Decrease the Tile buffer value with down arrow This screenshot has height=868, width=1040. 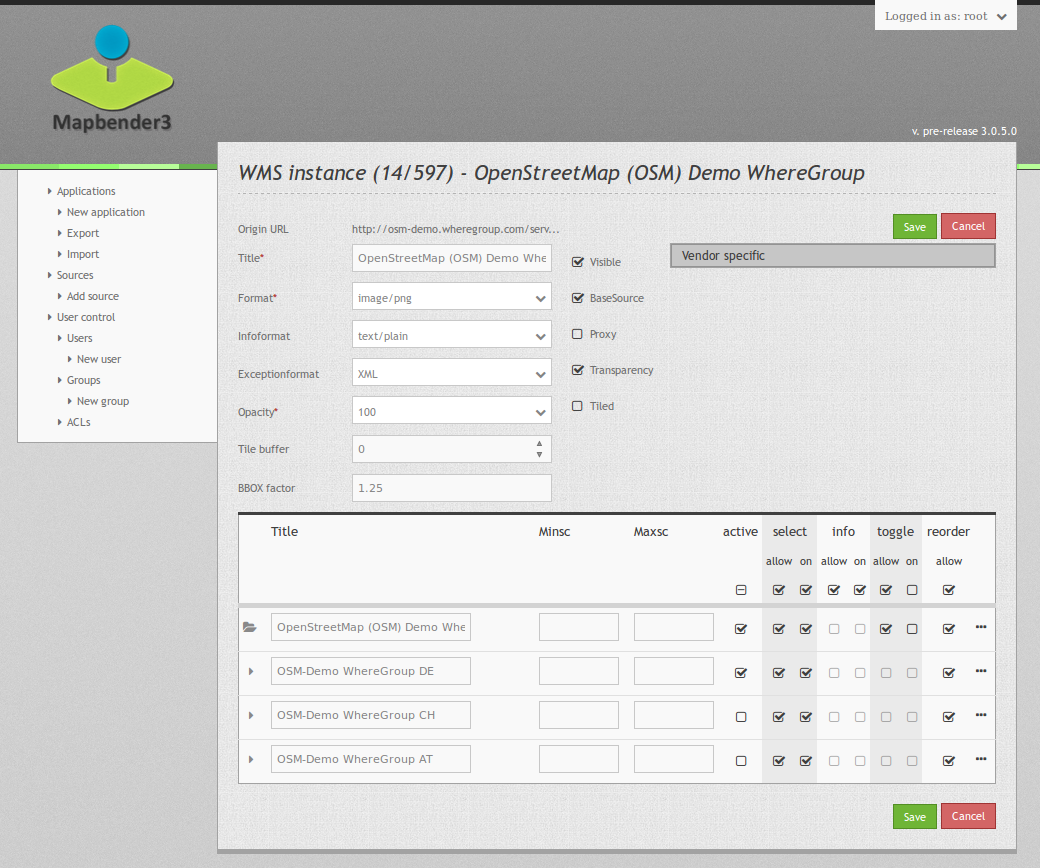[x=539, y=454]
